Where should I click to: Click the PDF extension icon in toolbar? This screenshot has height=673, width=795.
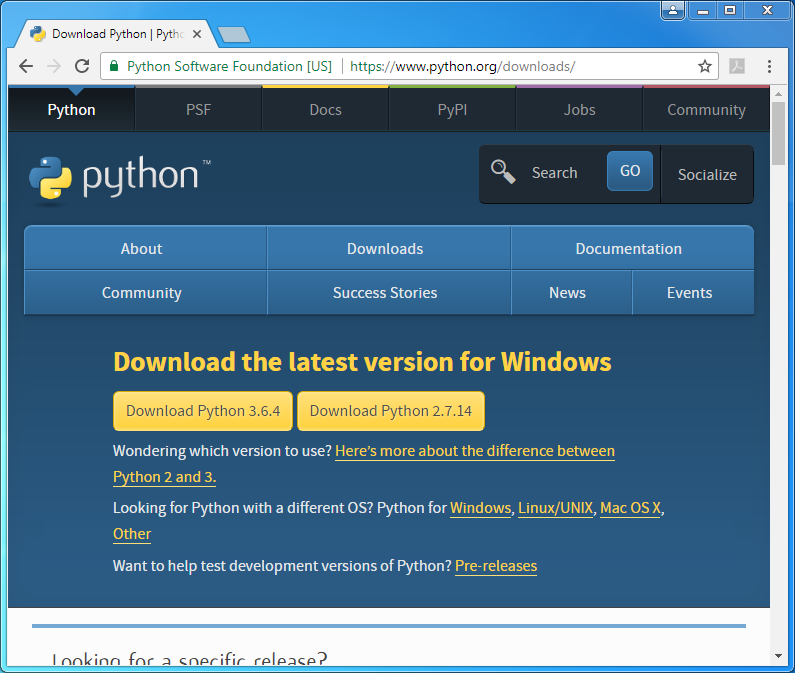coord(737,66)
